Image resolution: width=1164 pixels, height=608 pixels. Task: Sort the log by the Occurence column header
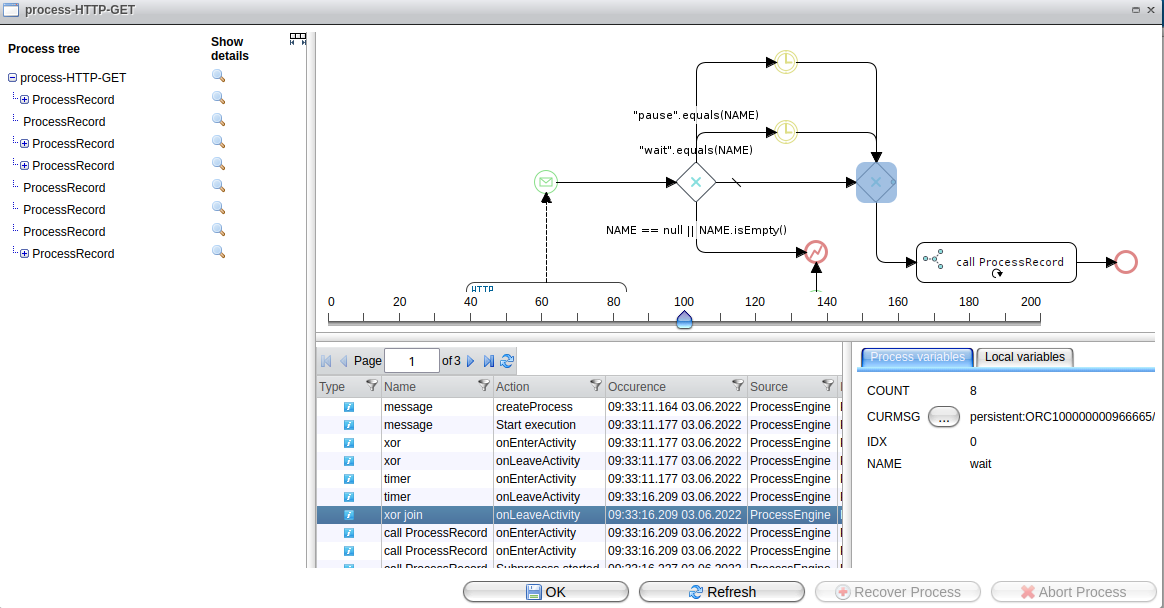[x=637, y=387]
